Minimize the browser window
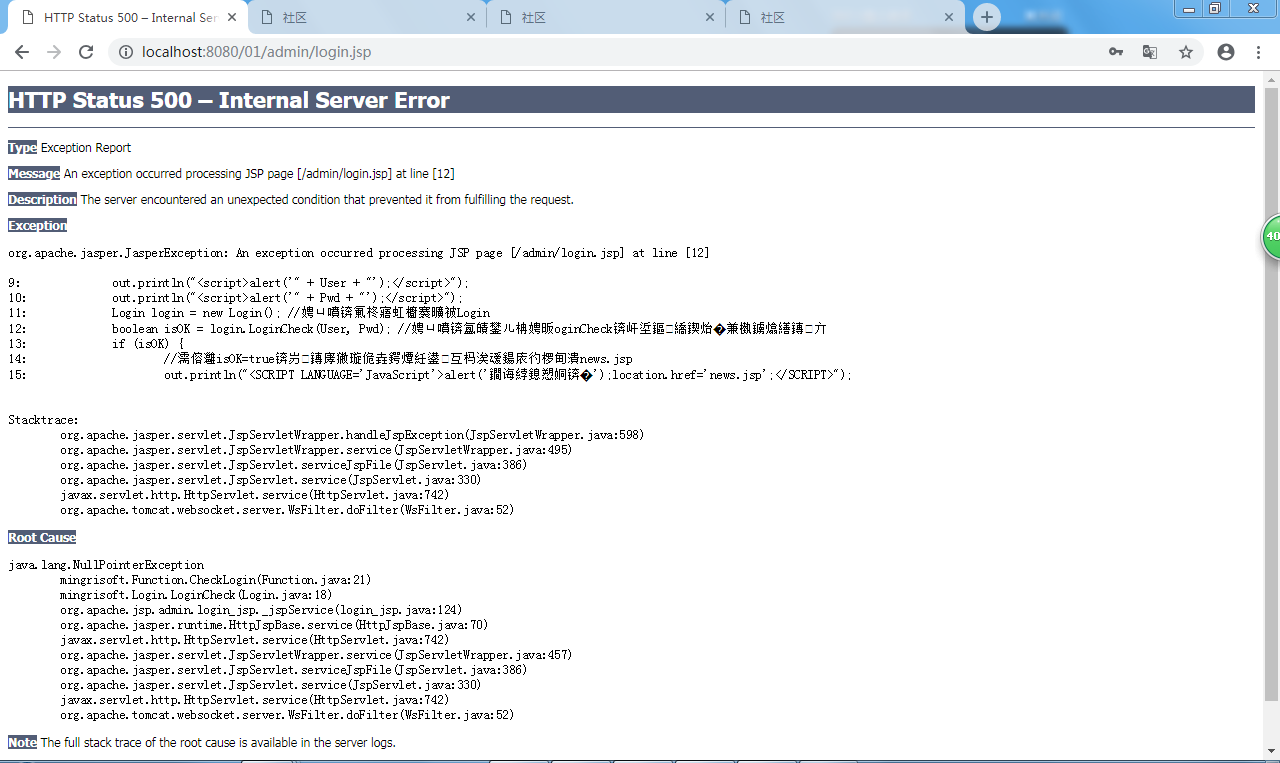 tap(1189, 9)
